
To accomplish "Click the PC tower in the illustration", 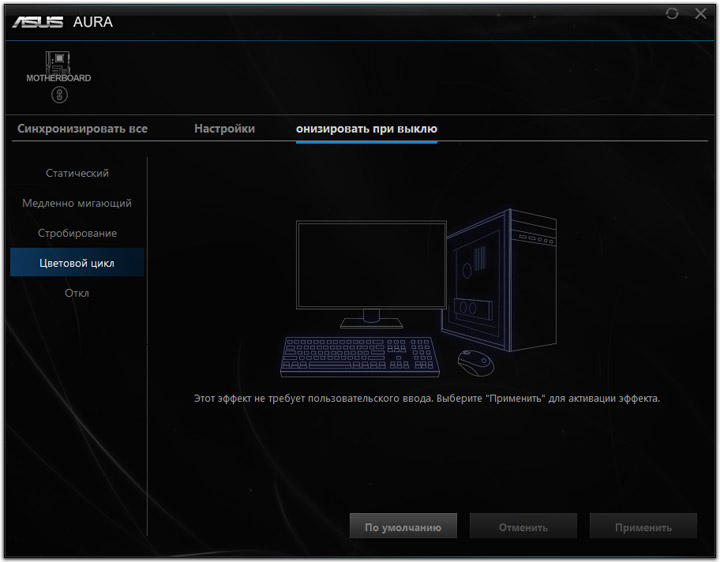I will click(x=499, y=280).
